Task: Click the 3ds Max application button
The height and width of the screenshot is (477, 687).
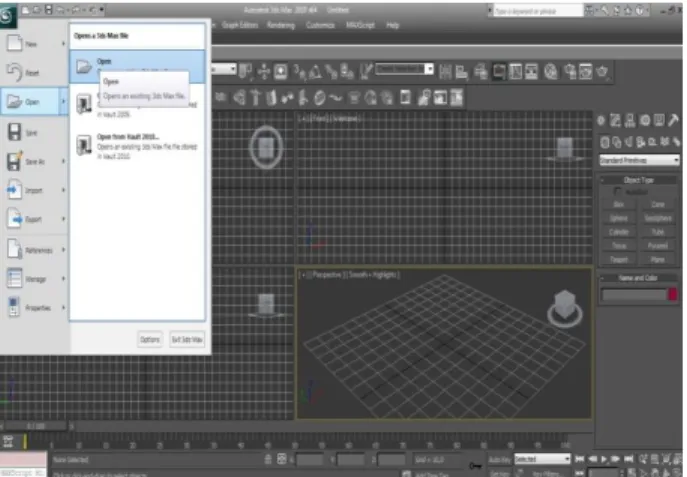Action: tap(7, 17)
